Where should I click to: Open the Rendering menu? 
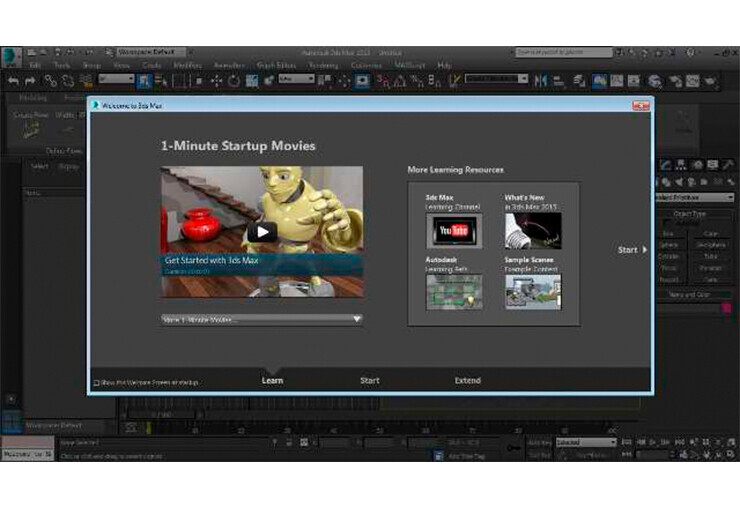pos(324,66)
